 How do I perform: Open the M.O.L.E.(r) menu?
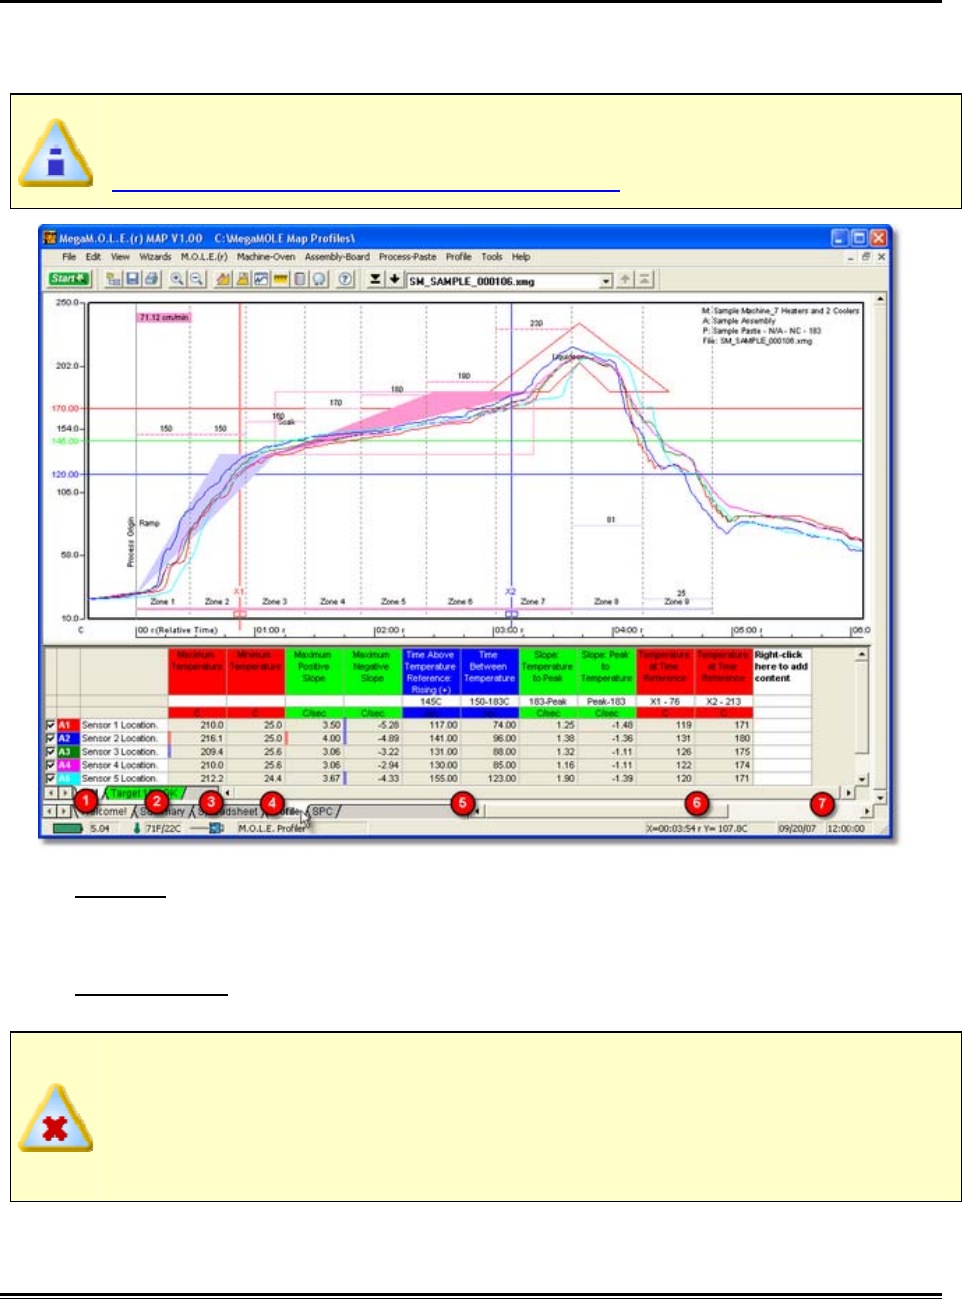click(204, 257)
